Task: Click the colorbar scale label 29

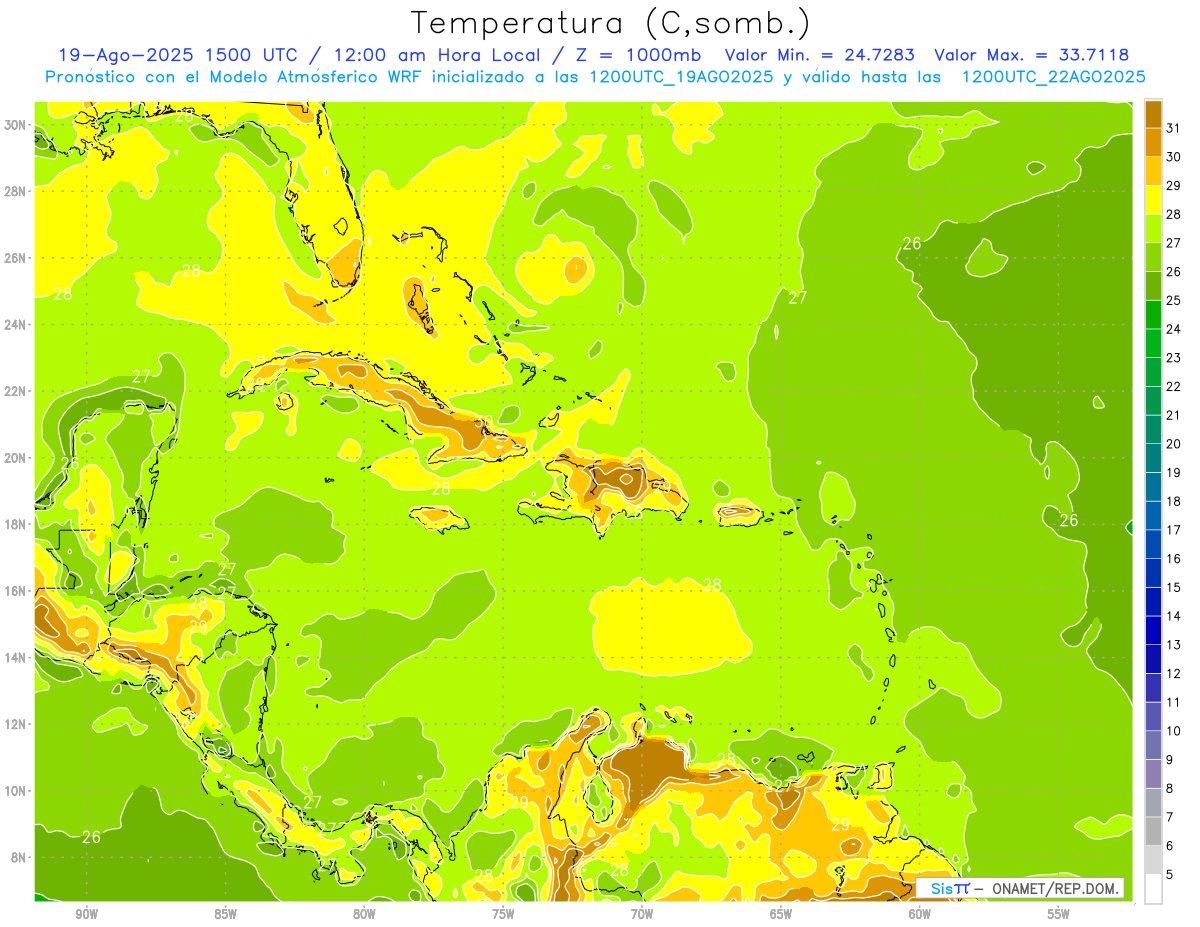Action: 1174,185
